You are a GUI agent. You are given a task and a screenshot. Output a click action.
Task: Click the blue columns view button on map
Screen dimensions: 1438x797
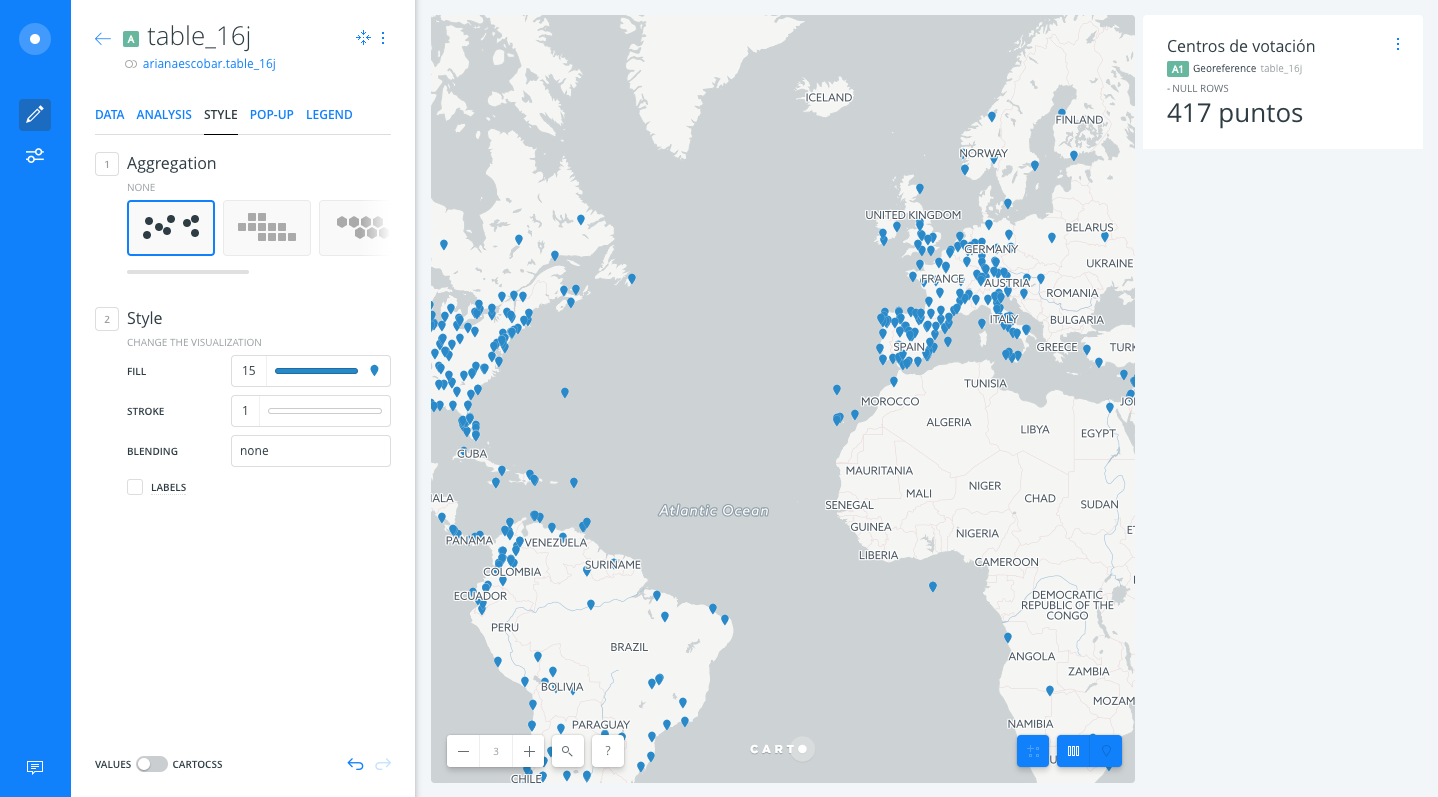[1073, 751]
